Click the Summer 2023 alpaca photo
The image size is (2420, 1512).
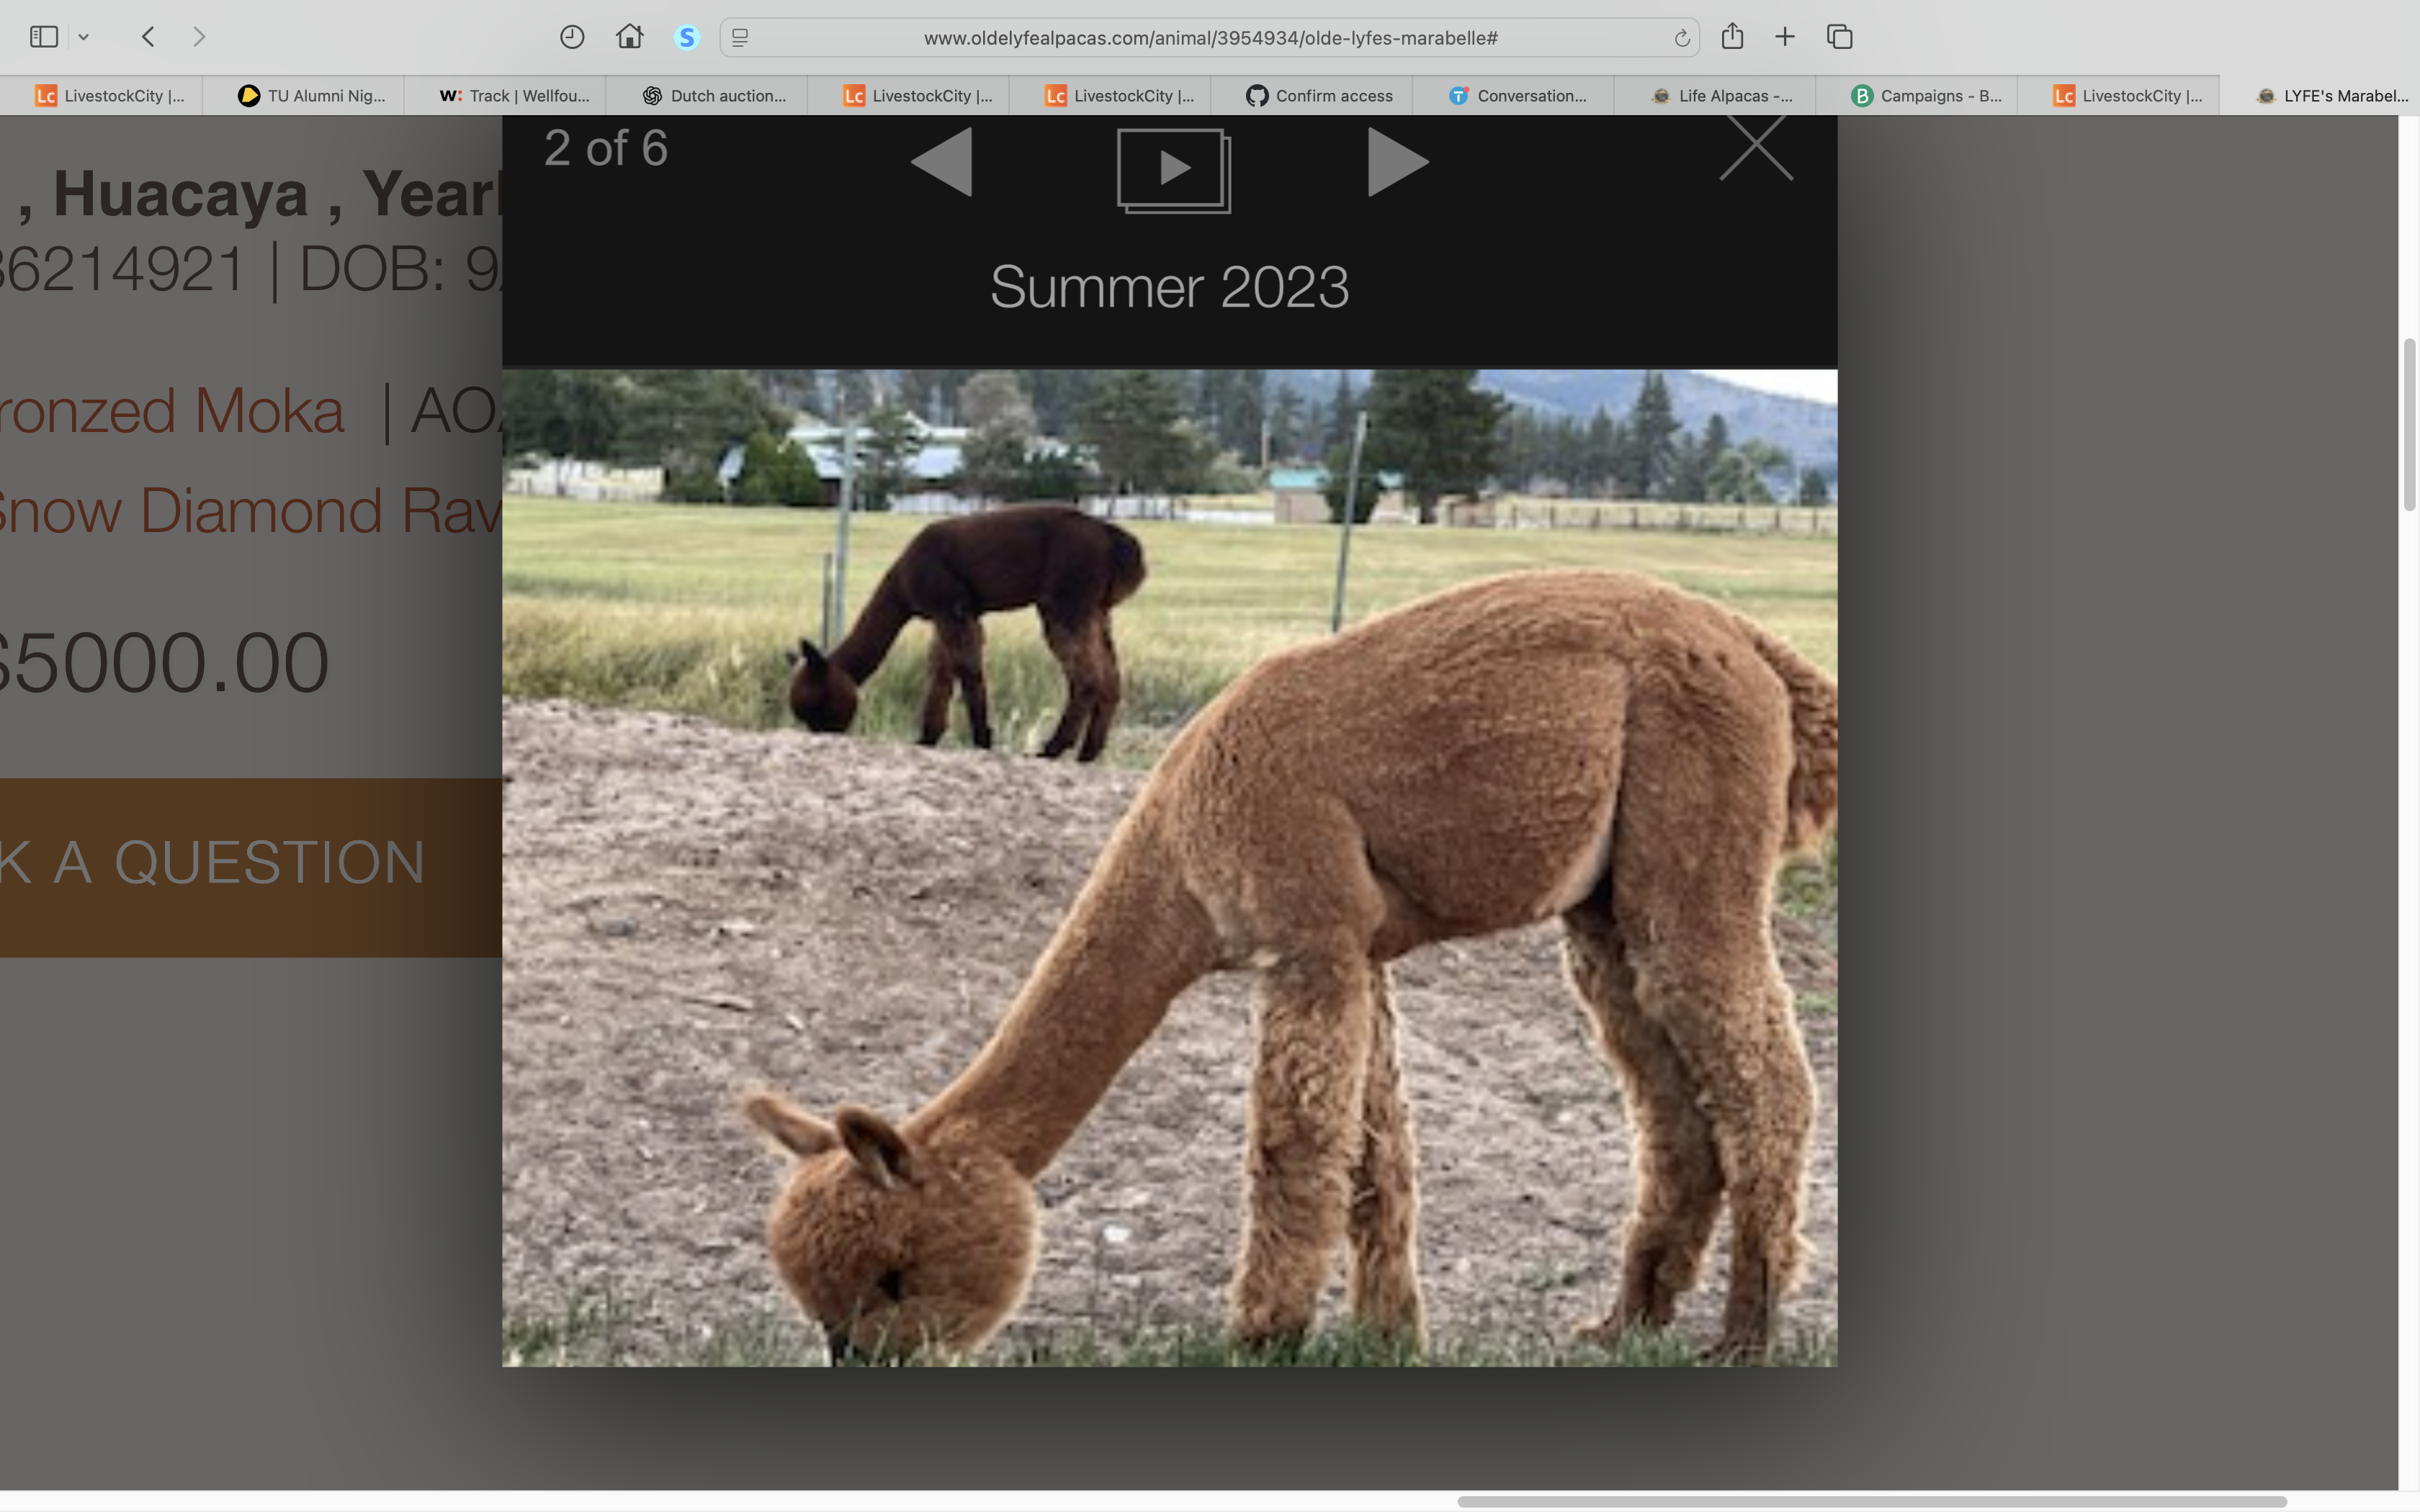tap(1169, 867)
